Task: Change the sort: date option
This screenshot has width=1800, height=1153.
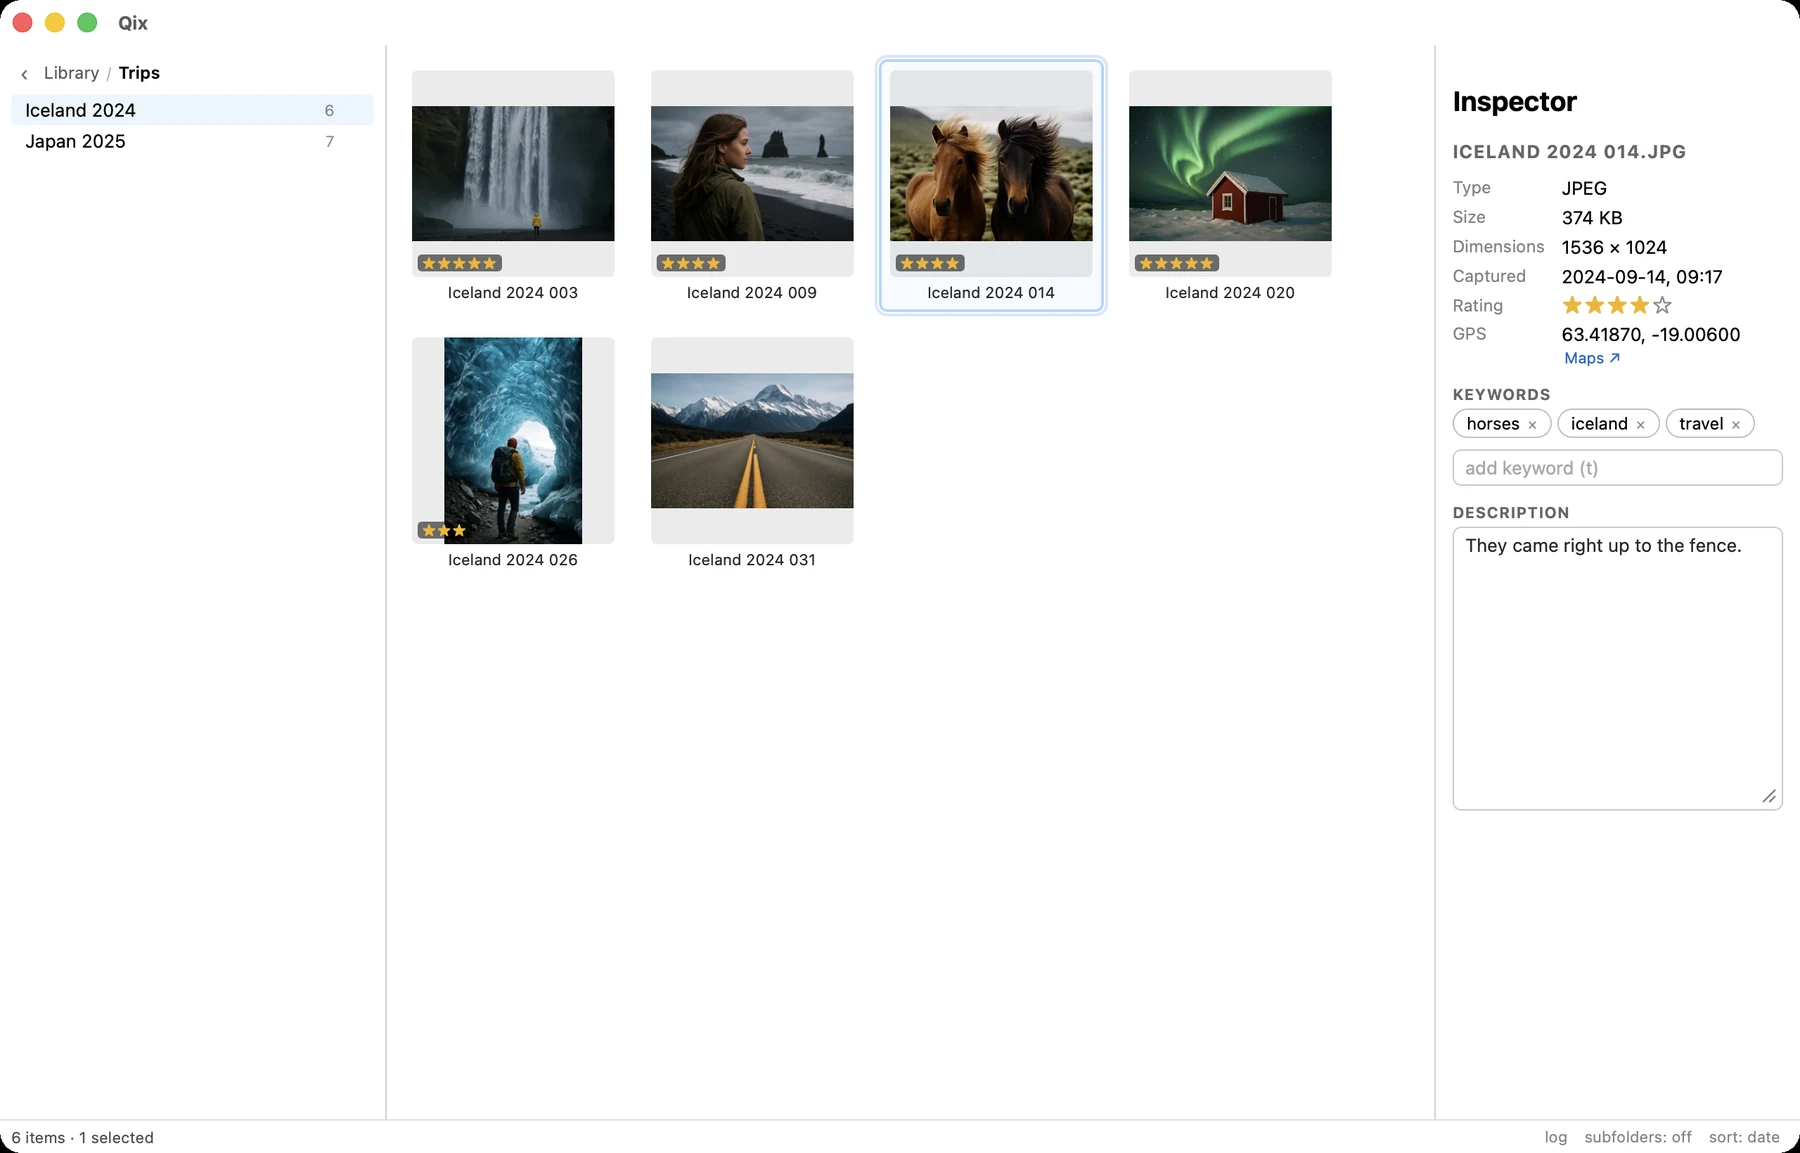Action: coord(1744,1137)
